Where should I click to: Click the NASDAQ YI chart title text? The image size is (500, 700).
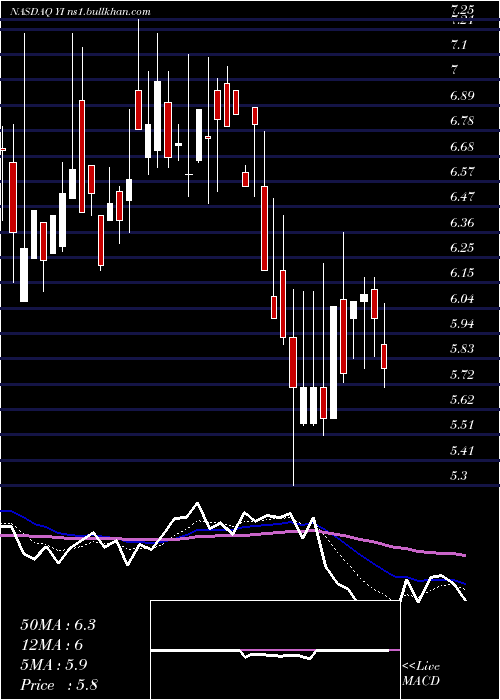click(x=81, y=12)
